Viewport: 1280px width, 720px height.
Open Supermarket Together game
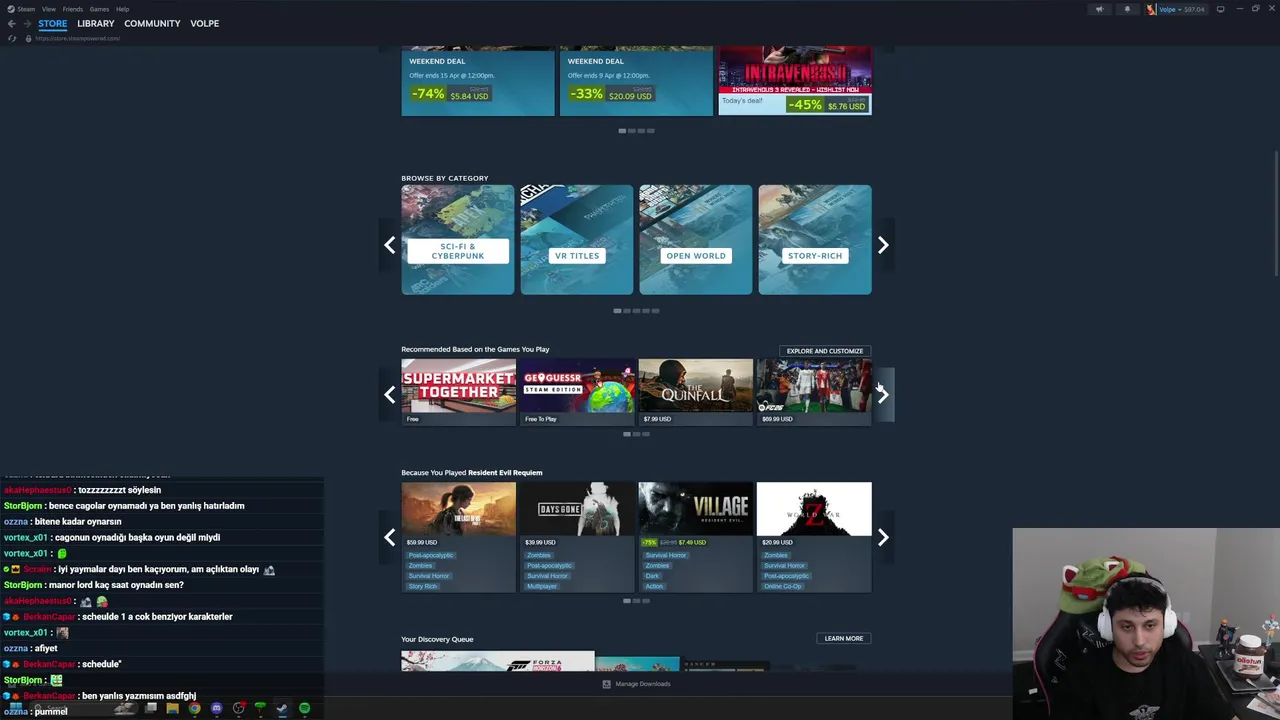[458, 392]
